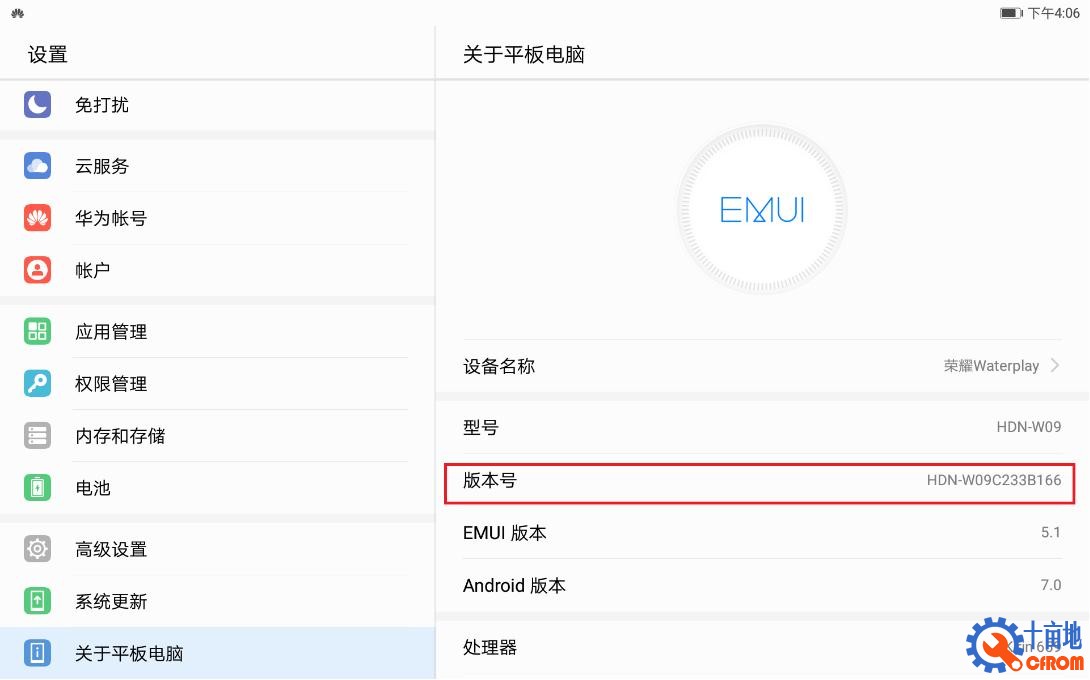
Task: Open the app management grid icon
Action: point(37,332)
